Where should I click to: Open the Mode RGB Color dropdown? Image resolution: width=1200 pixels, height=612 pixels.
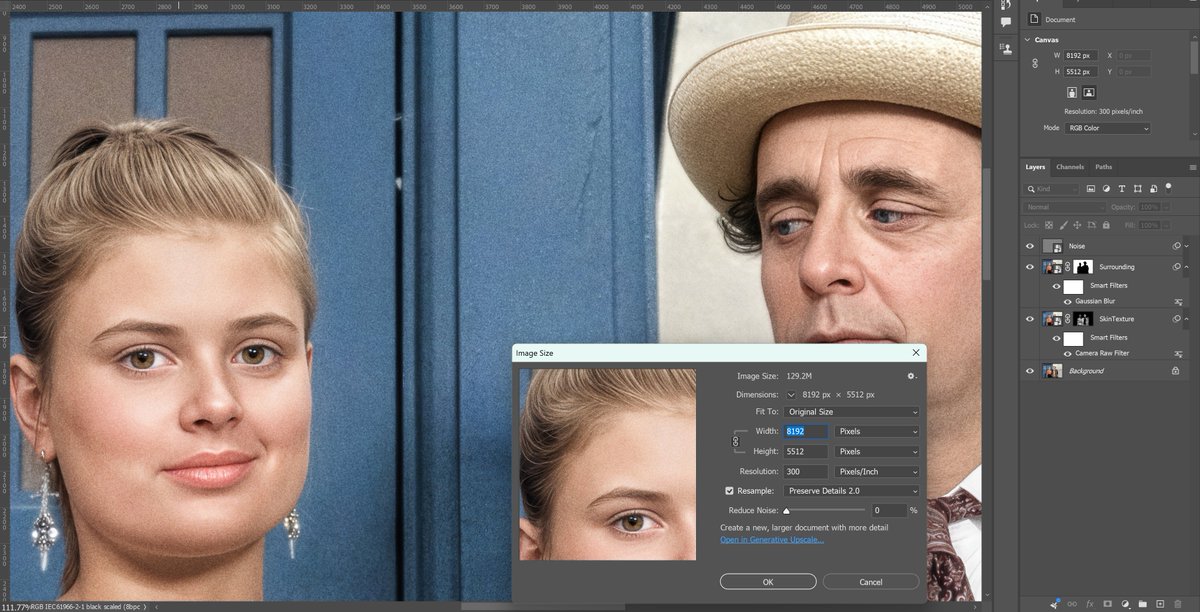pos(1107,128)
